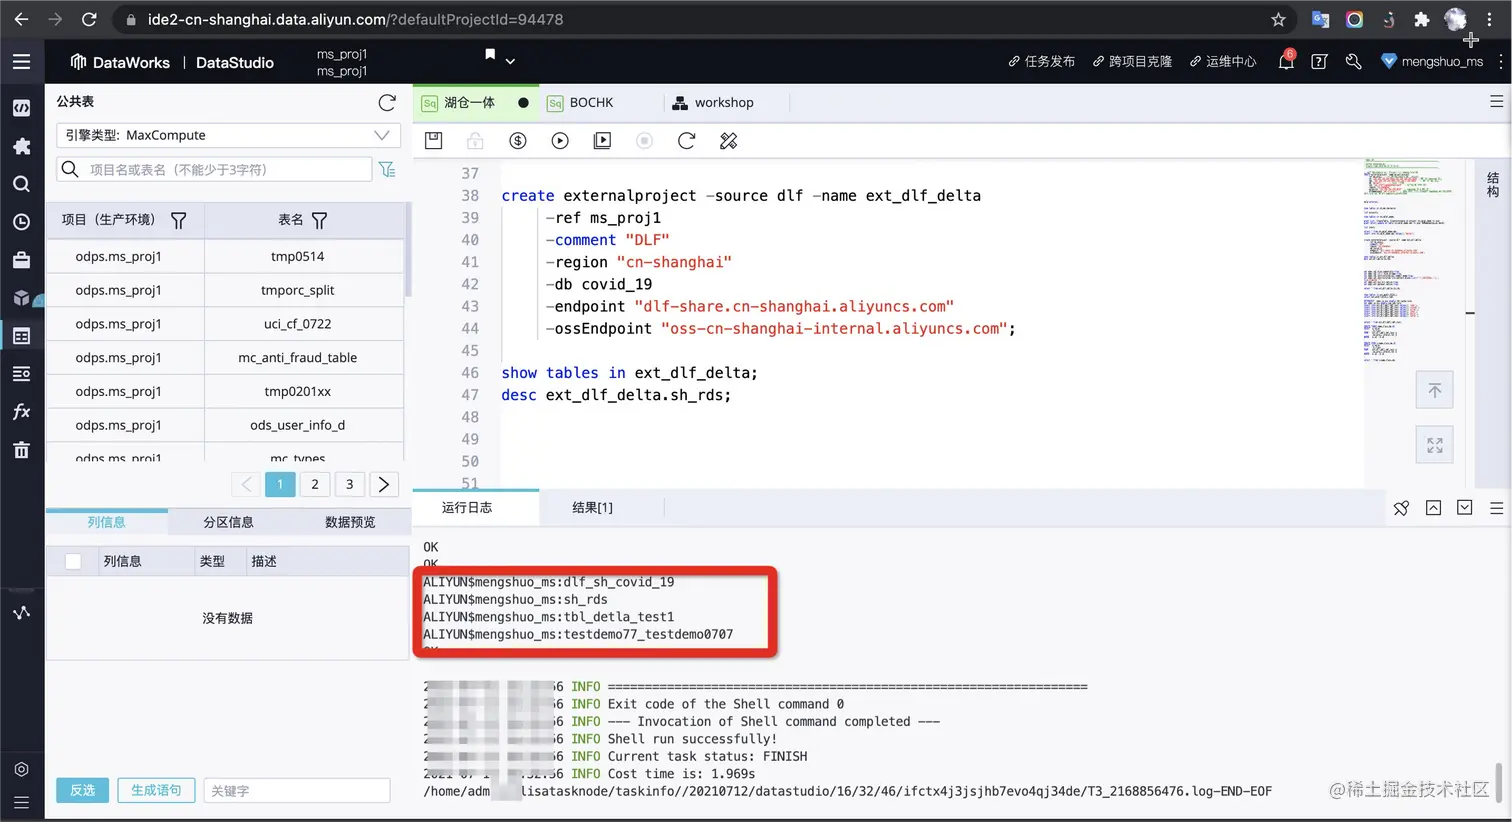This screenshot has width=1512, height=822.
Task: Select table row tmp0514
Action: [x=225, y=256]
